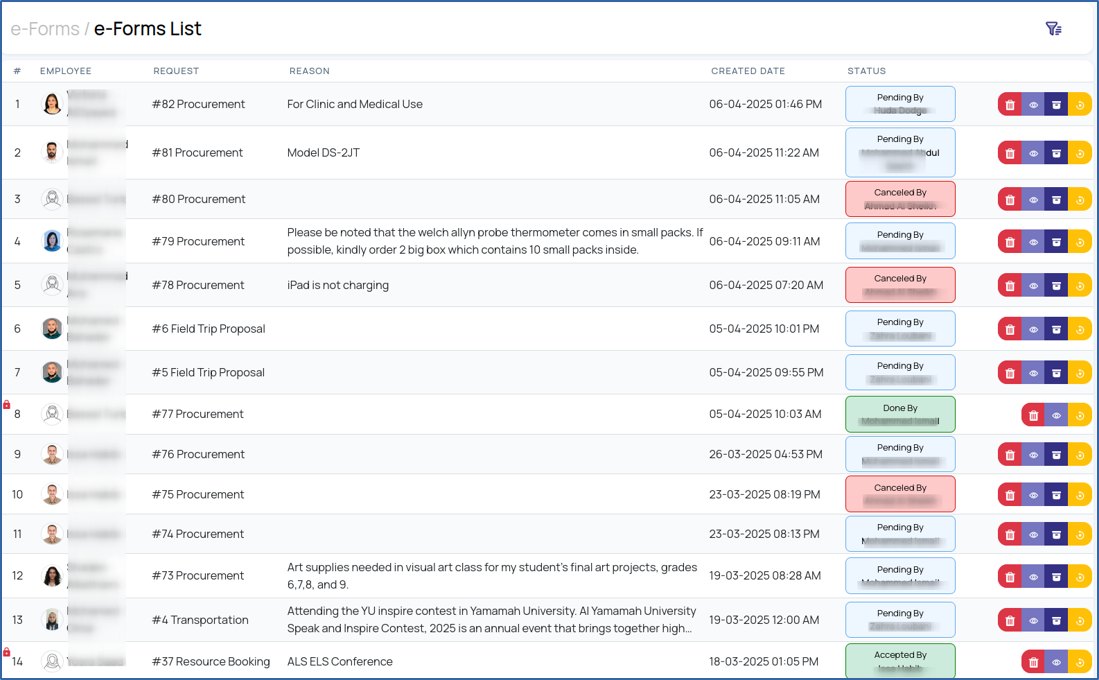This screenshot has width=1099, height=680.
Task: Delete the #6 Field Trip Proposal
Action: pyautogui.click(x=1010, y=329)
